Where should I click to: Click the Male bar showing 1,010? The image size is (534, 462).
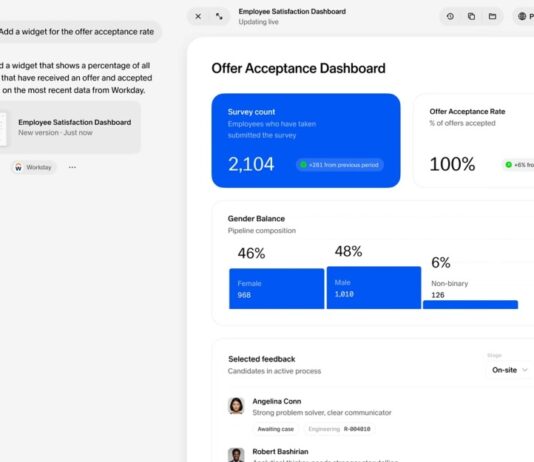pyautogui.click(x=374, y=288)
